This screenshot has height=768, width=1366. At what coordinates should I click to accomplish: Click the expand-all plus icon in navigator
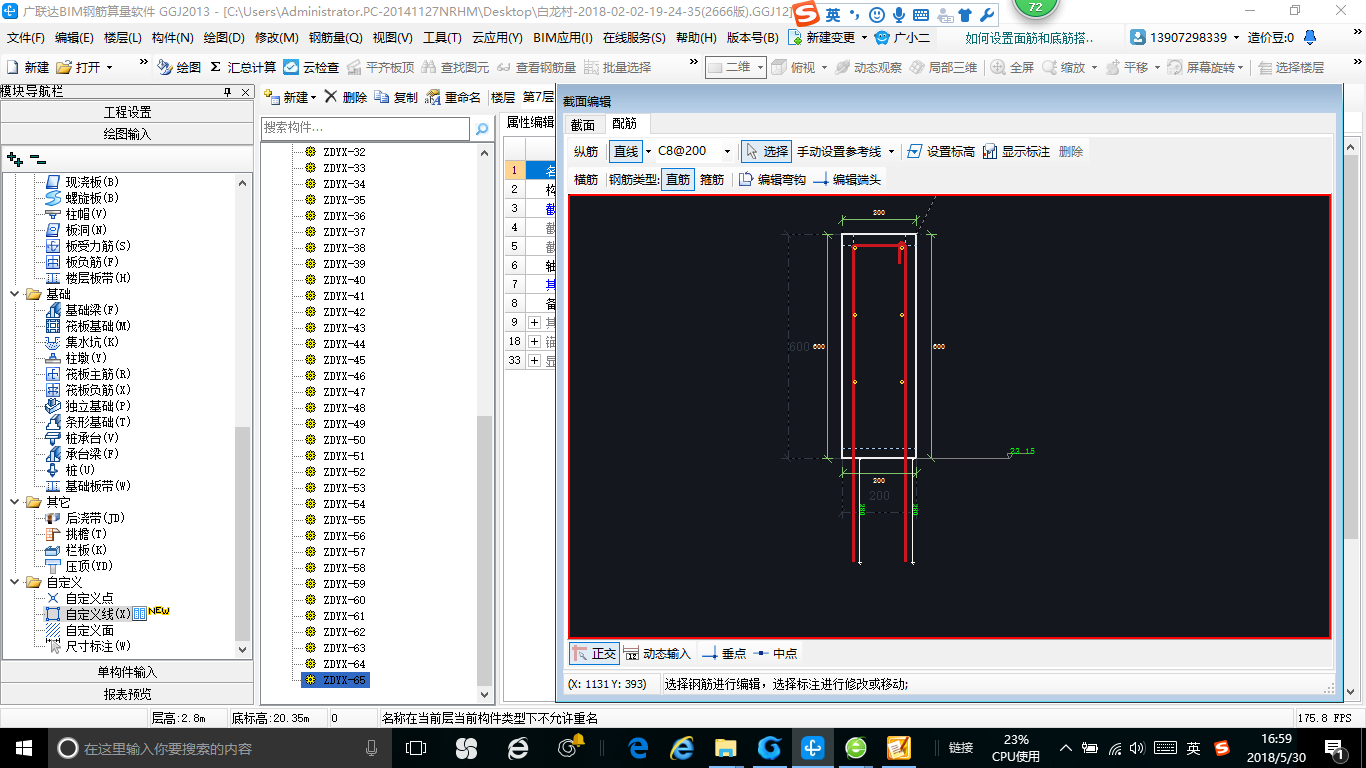point(15,158)
